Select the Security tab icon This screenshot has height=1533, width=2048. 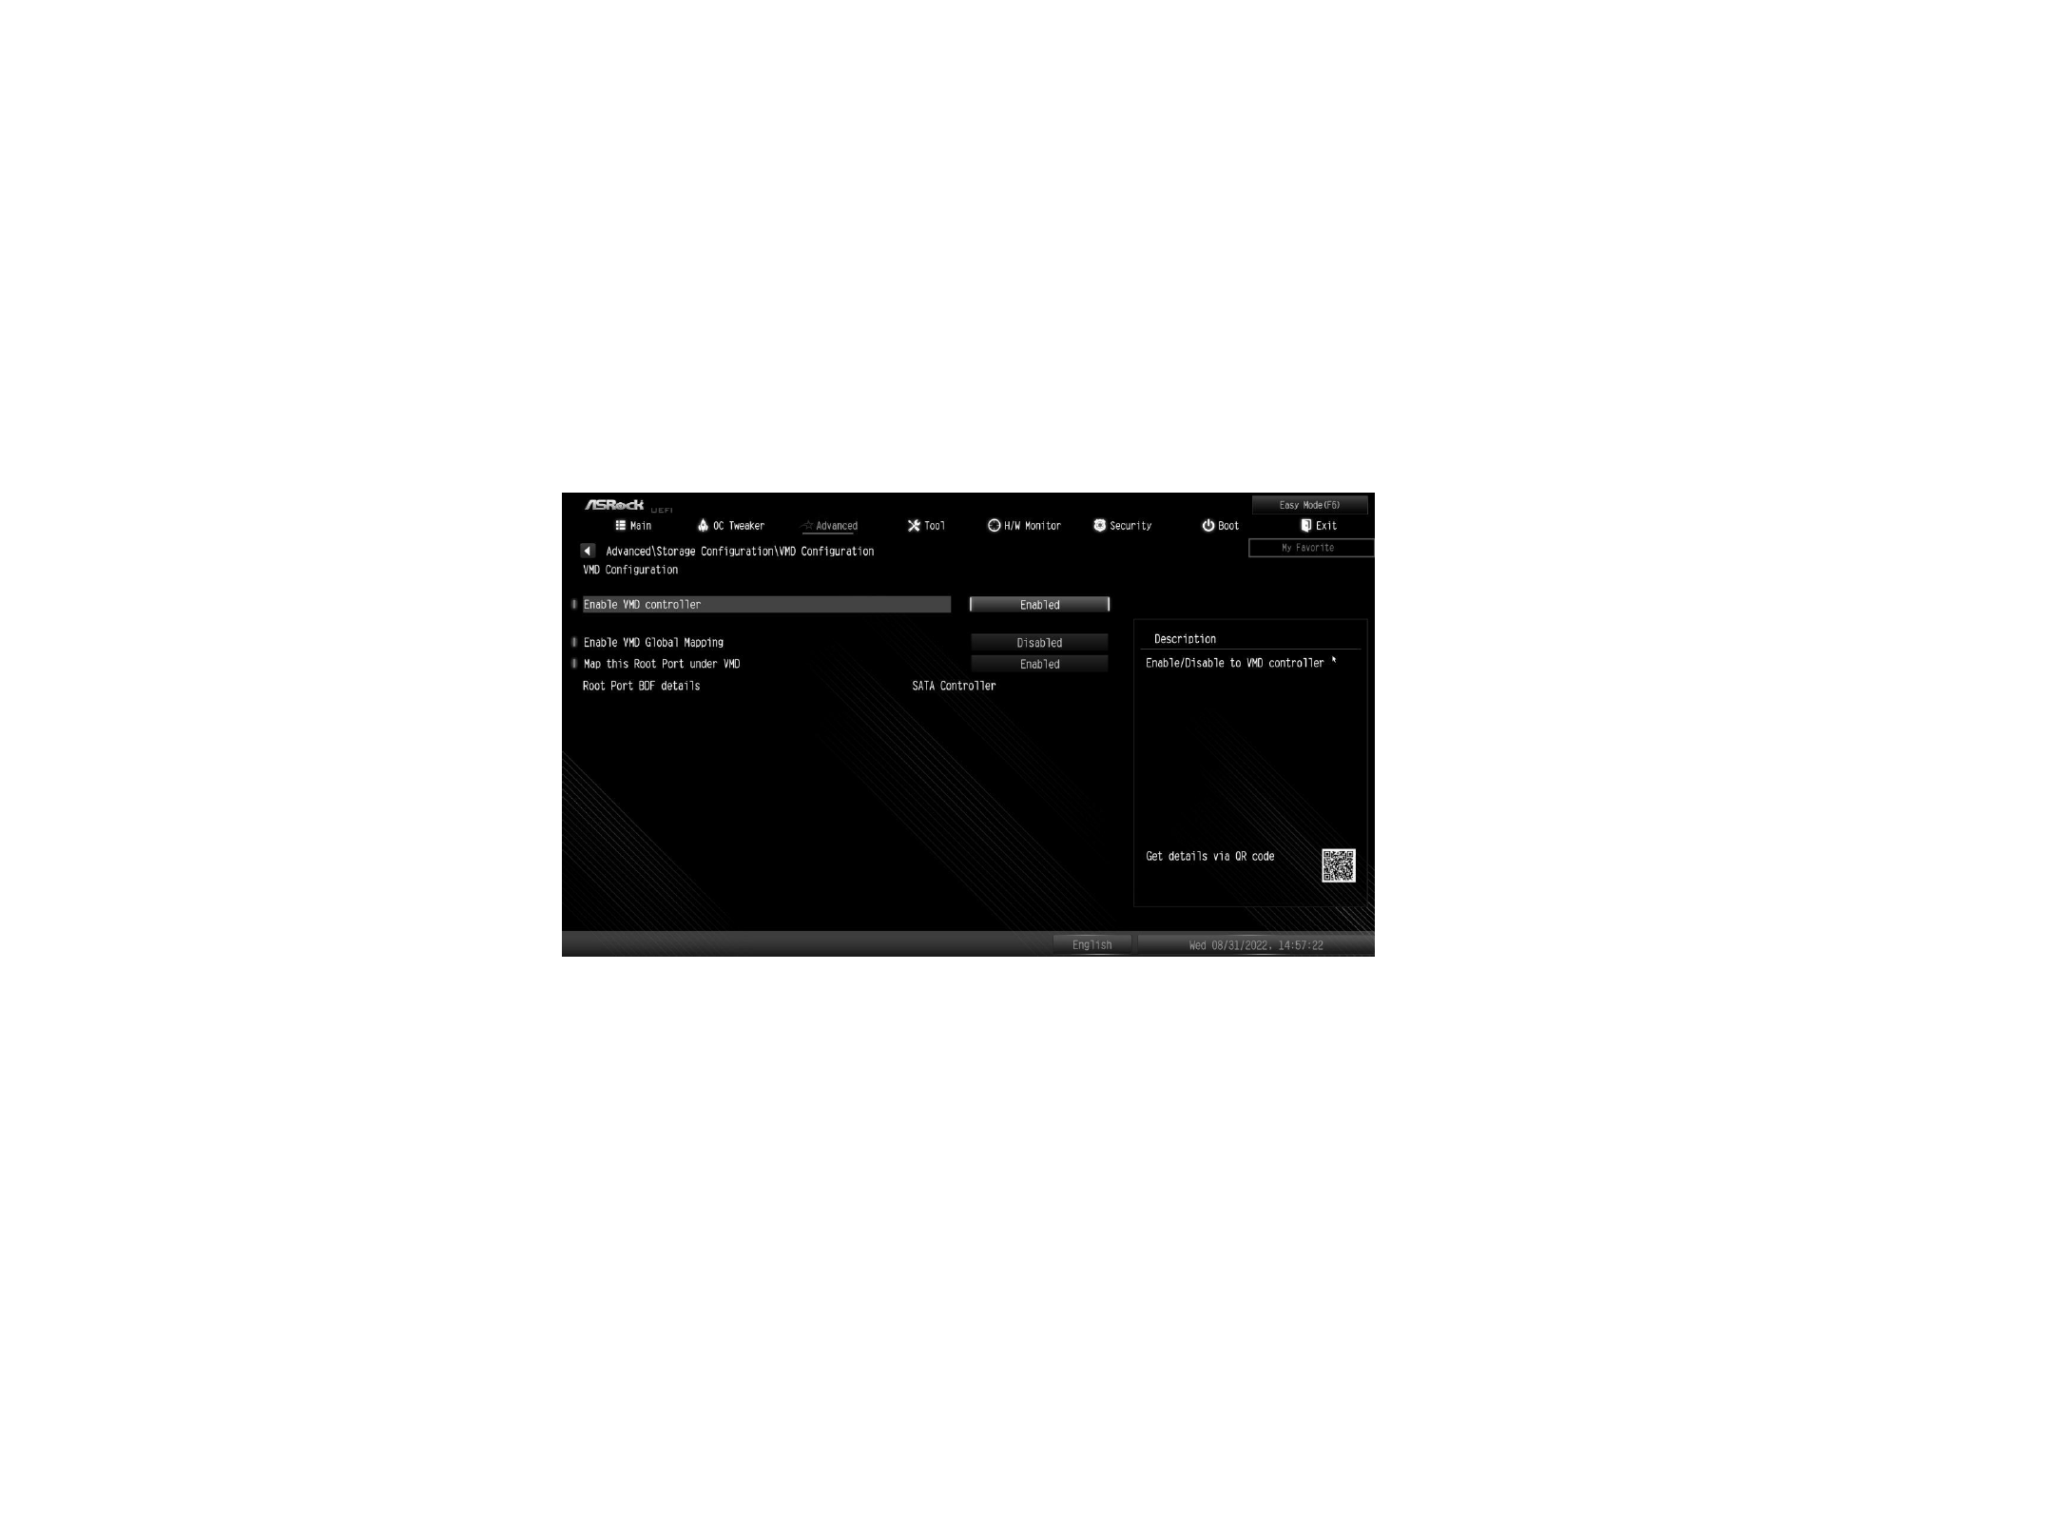click(1096, 525)
